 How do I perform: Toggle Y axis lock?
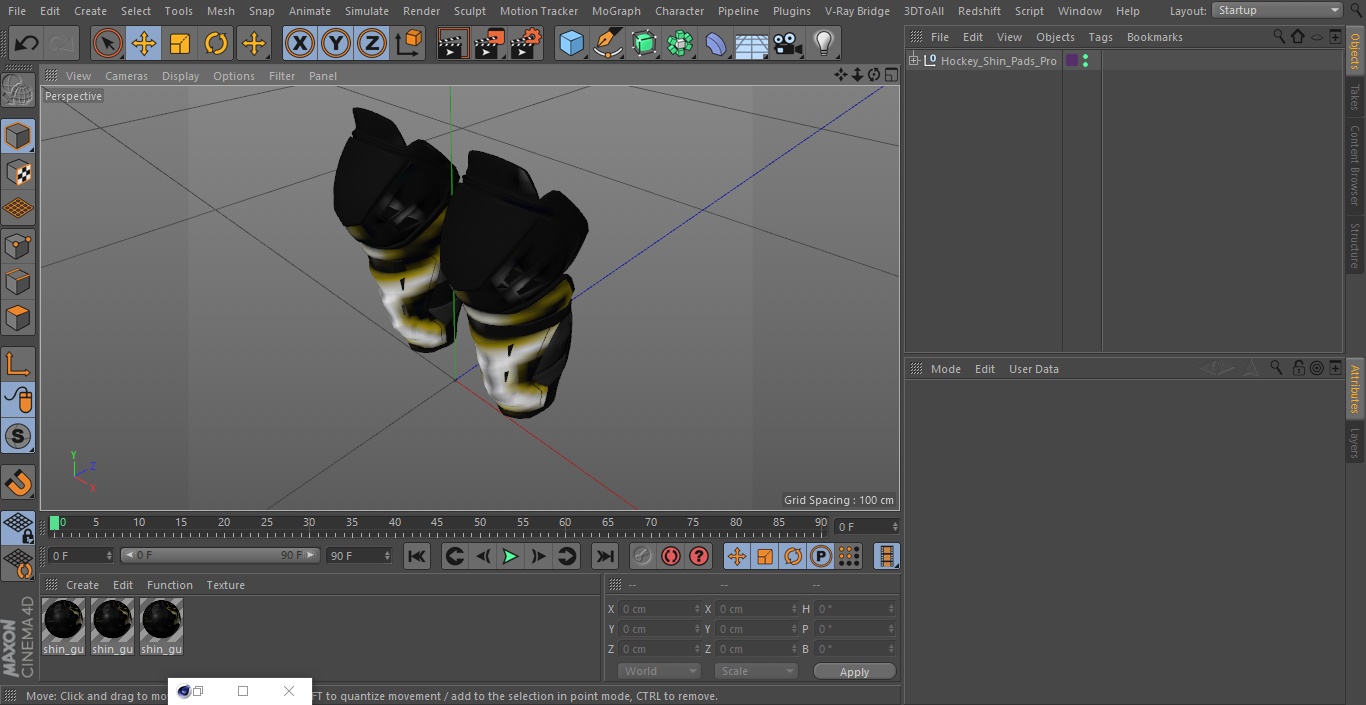point(336,43)
